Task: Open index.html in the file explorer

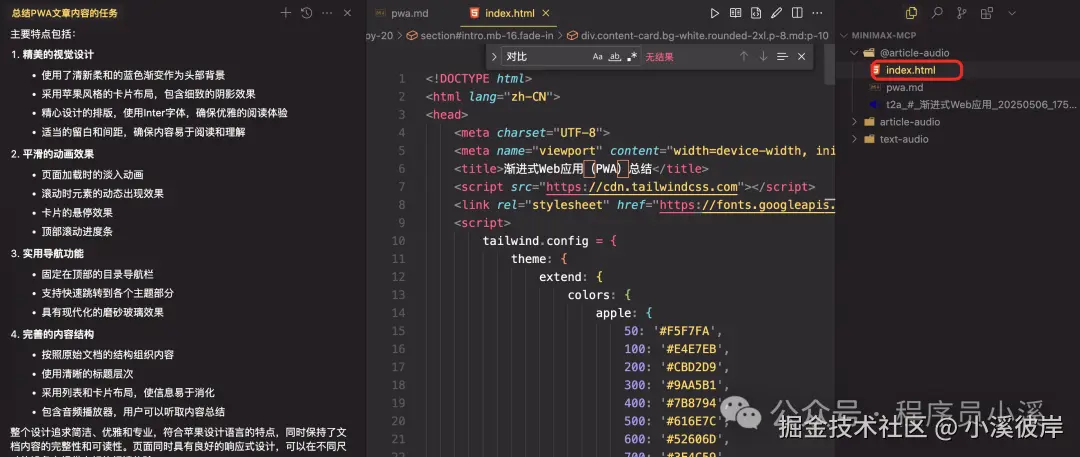Action: tap(911, 70)
